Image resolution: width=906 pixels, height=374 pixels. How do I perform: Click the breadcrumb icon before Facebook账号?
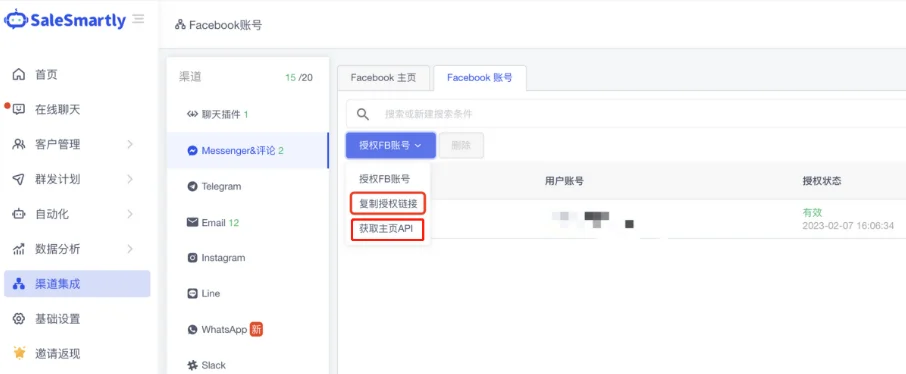(180, 25)
